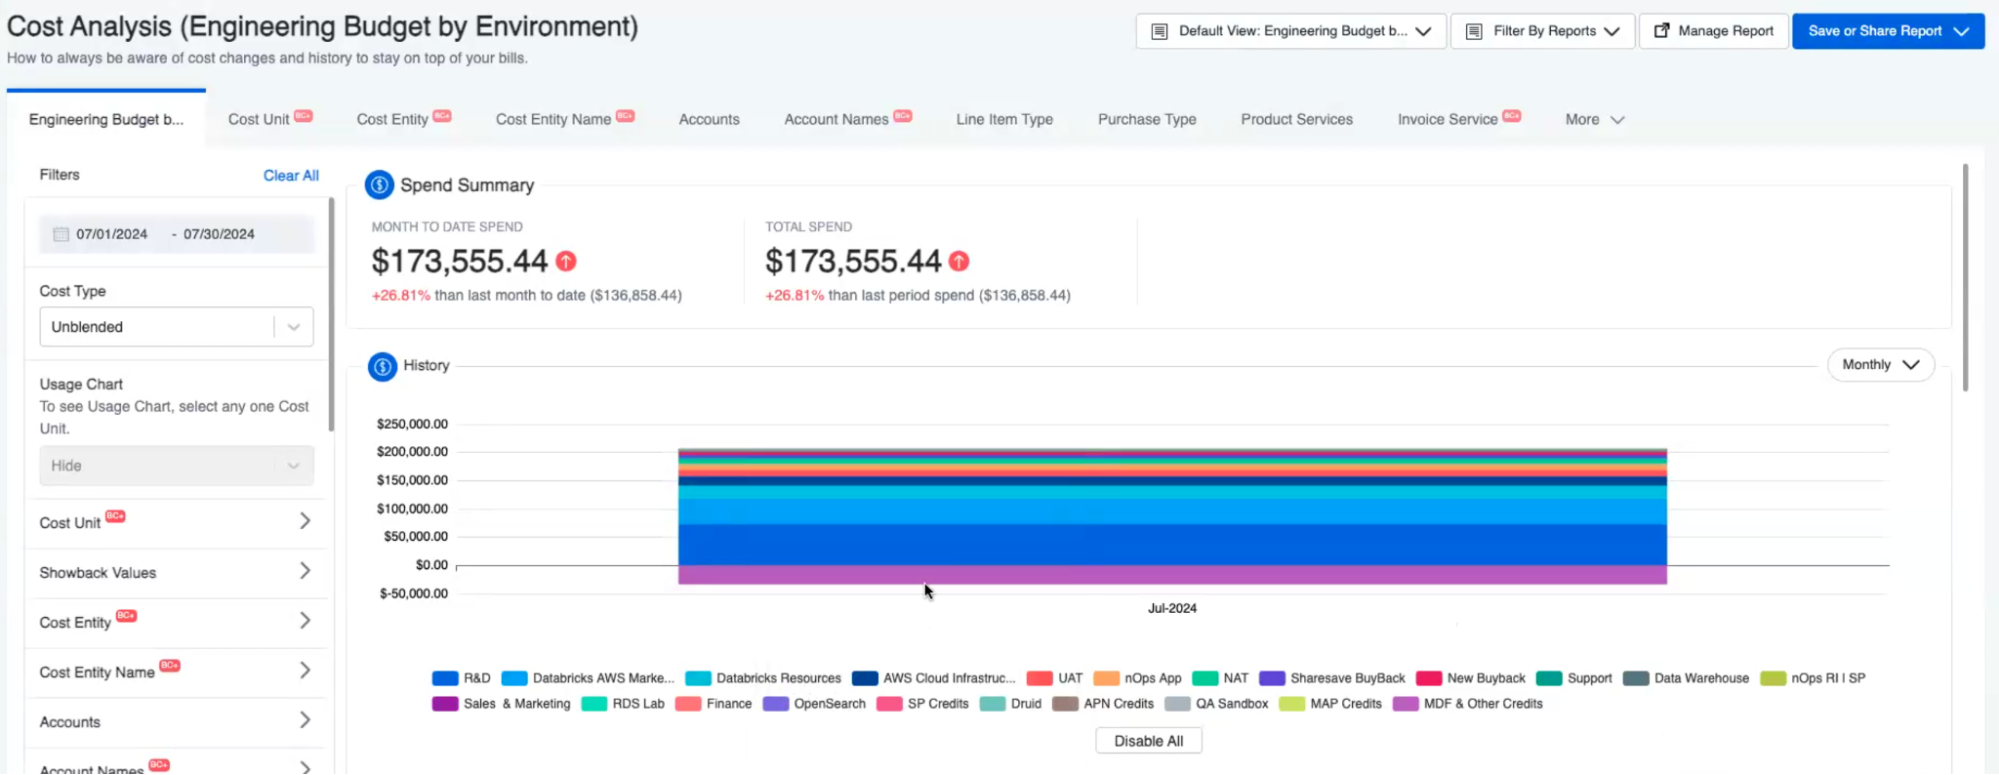
Task: Switch to the Product Services tab
Action: tap(1296, 119)
